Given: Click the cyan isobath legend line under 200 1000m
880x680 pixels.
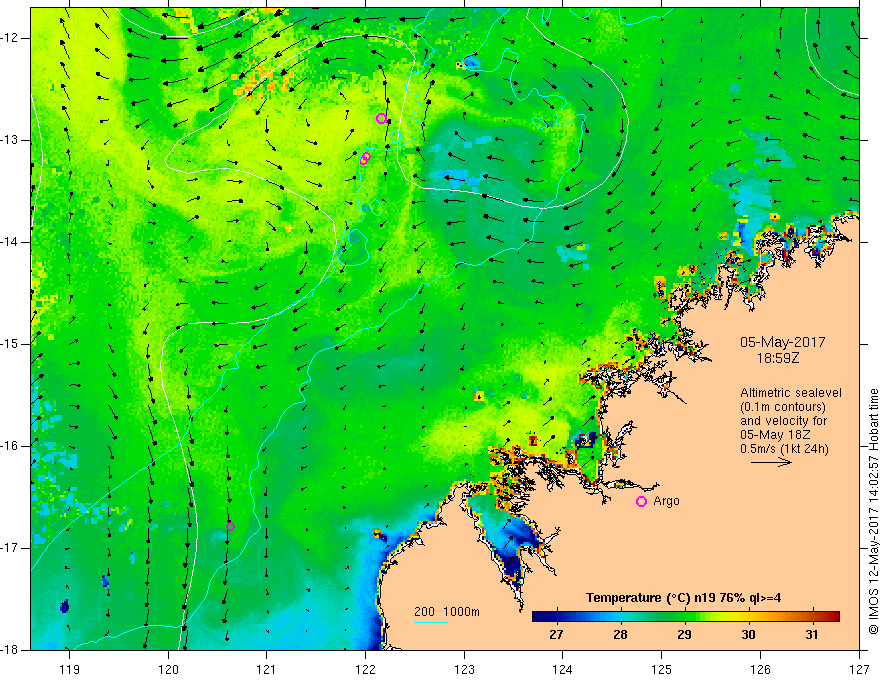Looking at the screenshot, I should (x=431, y=622).
